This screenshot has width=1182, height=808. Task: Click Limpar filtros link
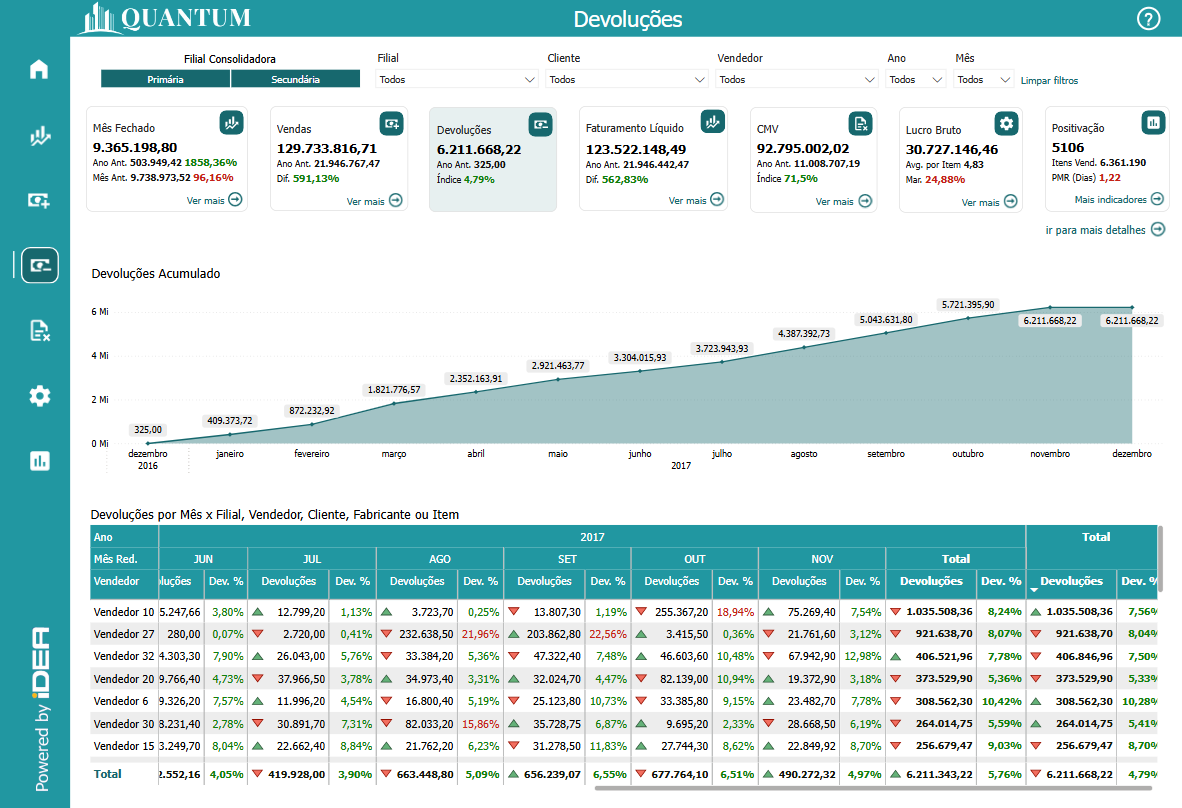point(1049,81)
